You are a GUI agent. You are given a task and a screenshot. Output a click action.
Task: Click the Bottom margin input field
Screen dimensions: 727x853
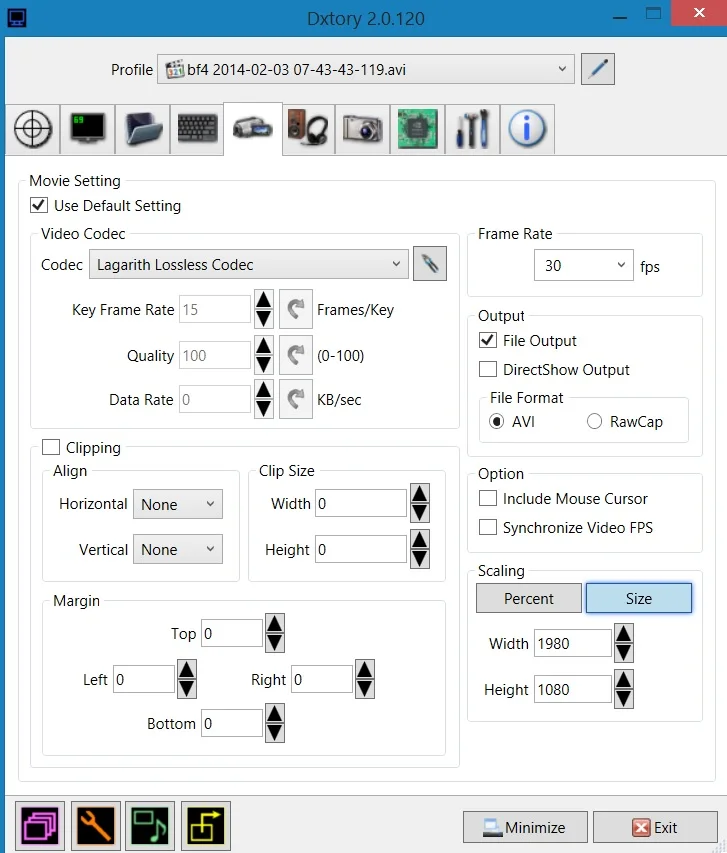point(232,723)
